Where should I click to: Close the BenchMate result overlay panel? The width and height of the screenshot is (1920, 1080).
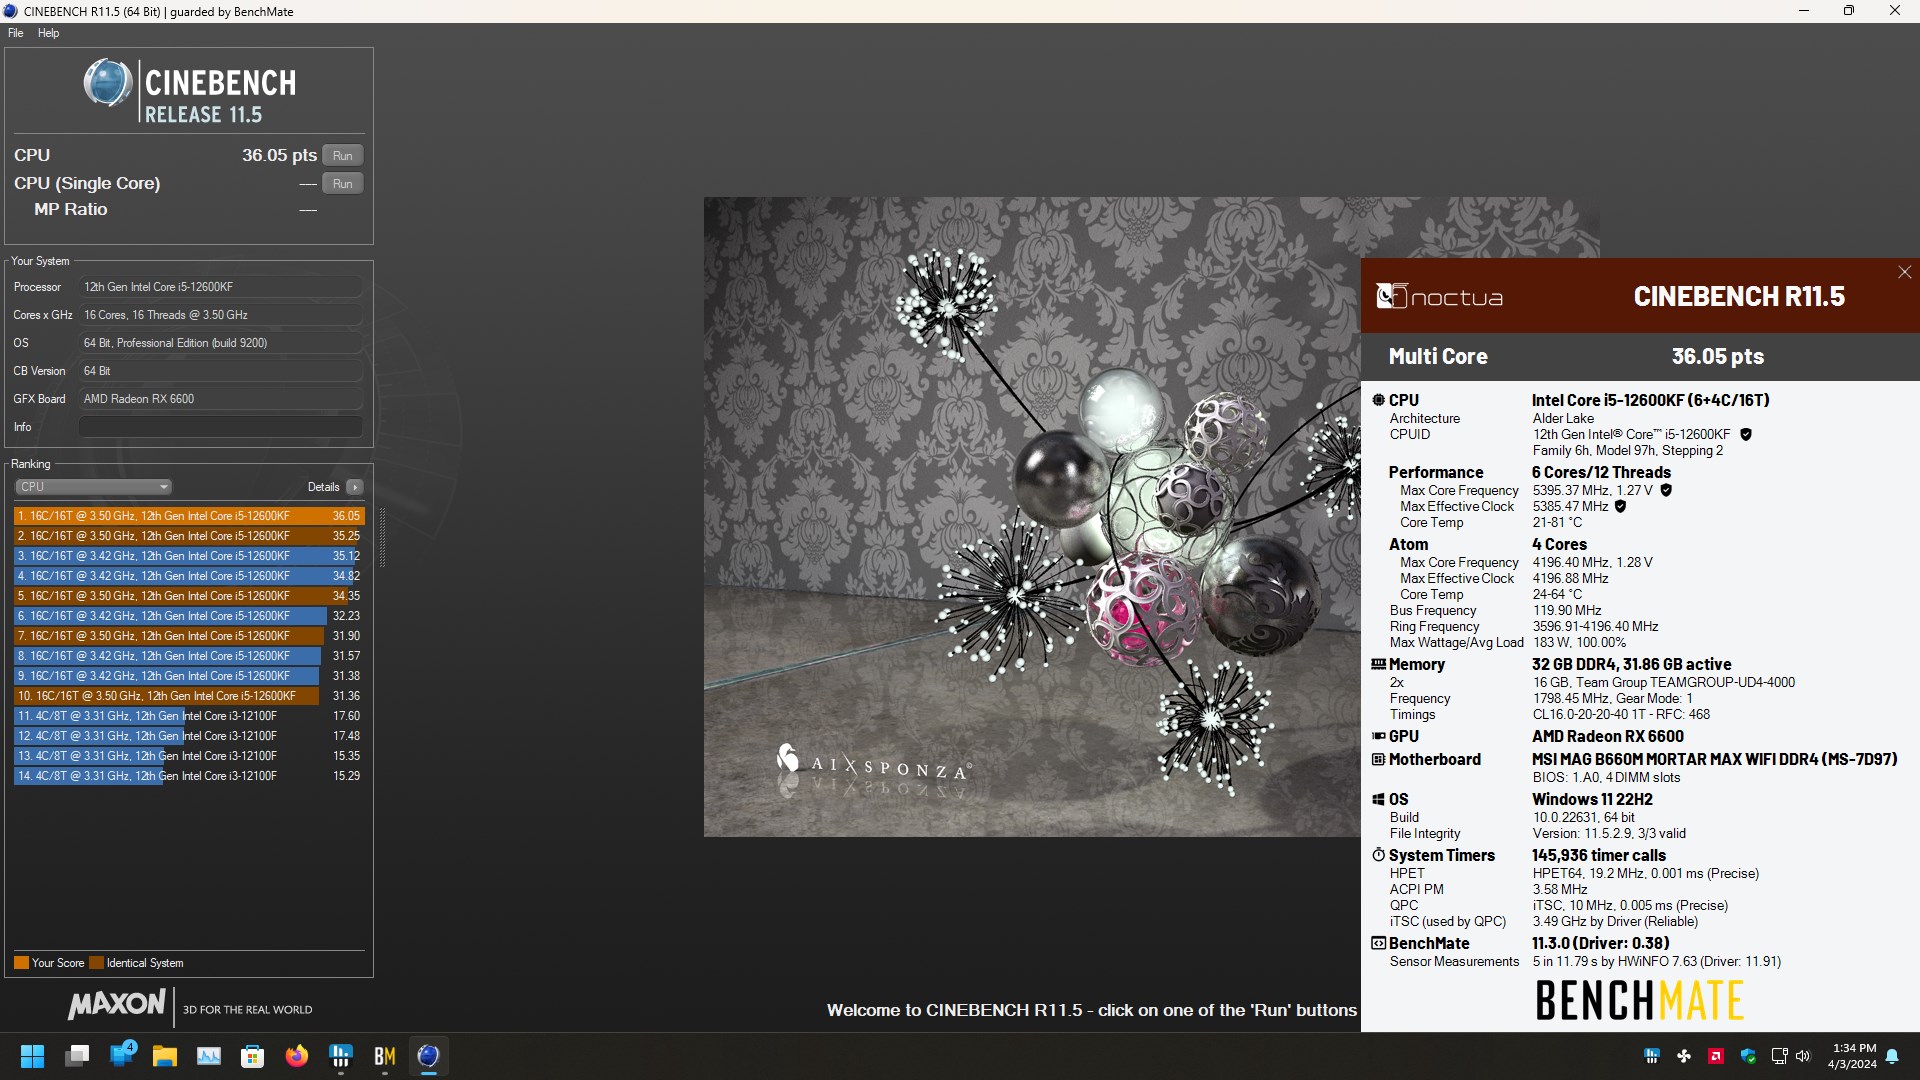tap(1904, 272)
